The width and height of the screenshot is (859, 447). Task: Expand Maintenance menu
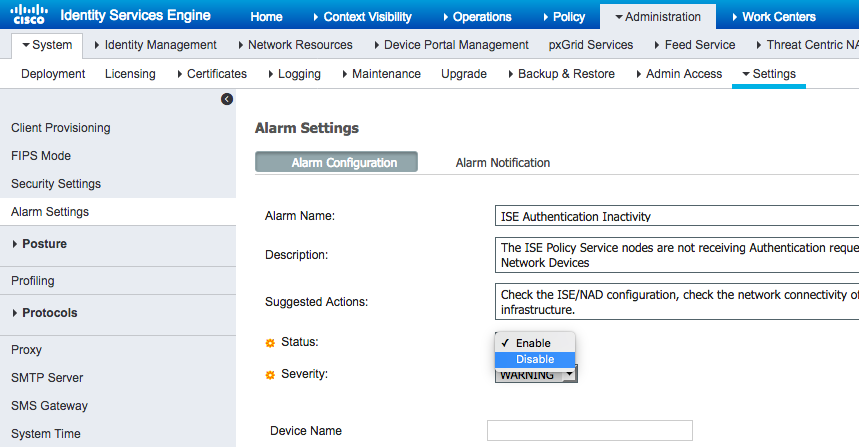(381, 74)
